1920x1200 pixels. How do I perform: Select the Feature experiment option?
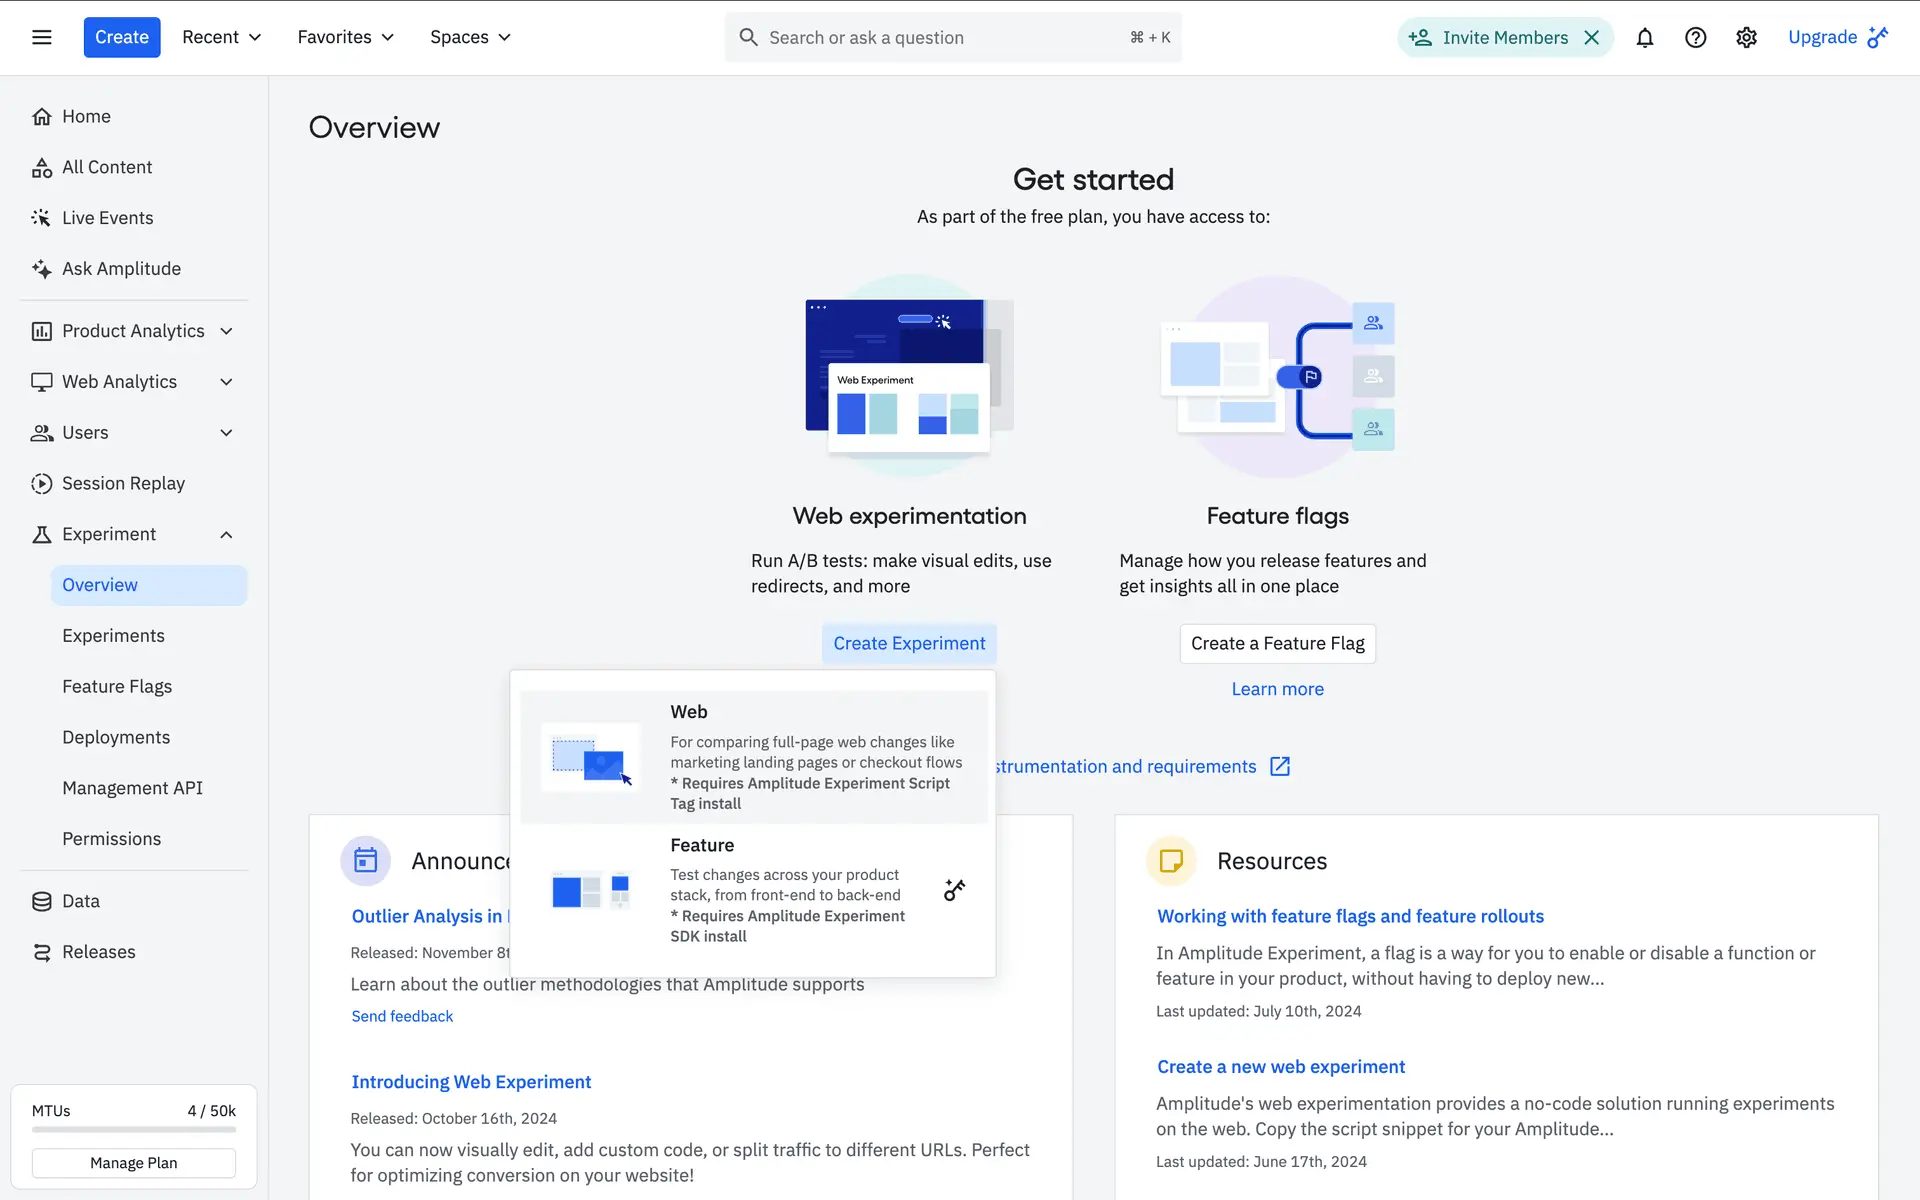(x=753, y=890)
